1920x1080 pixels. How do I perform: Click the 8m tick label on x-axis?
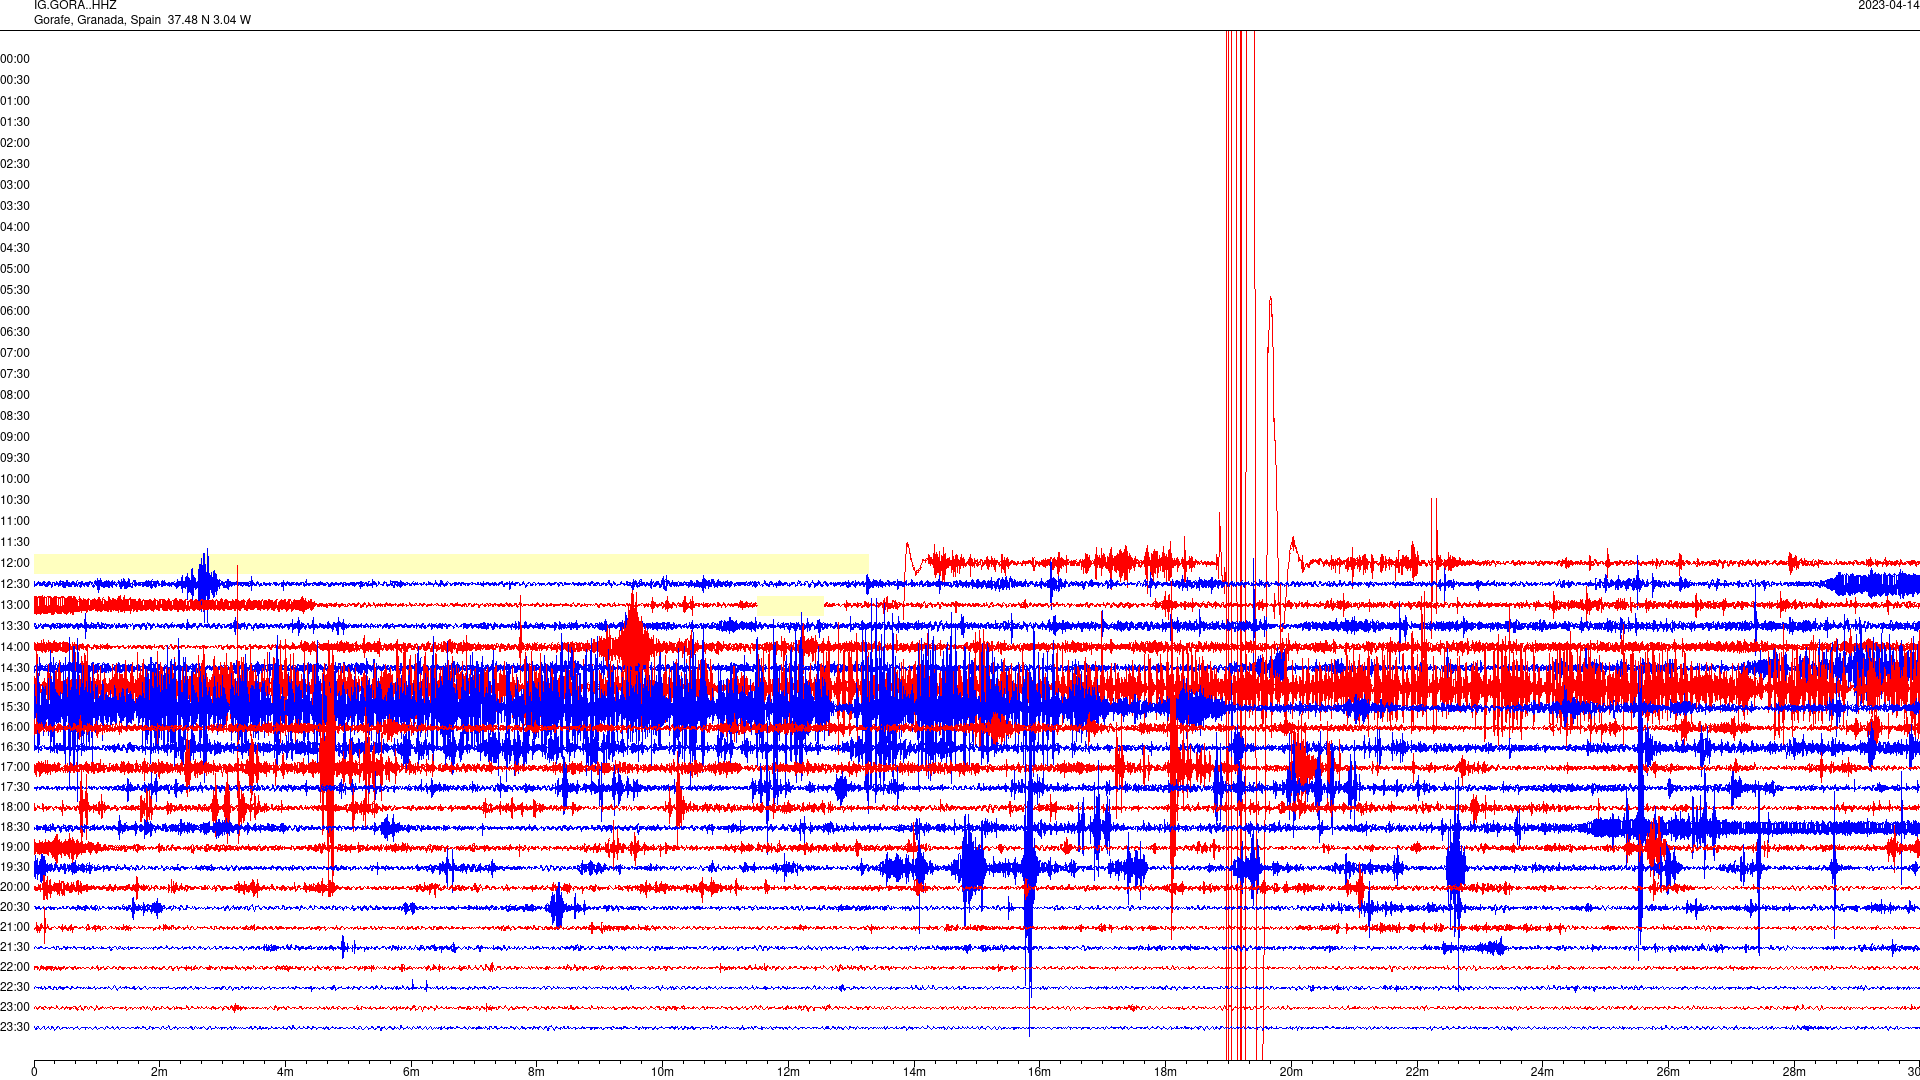pyautogui.click(x=537, y=1072)
